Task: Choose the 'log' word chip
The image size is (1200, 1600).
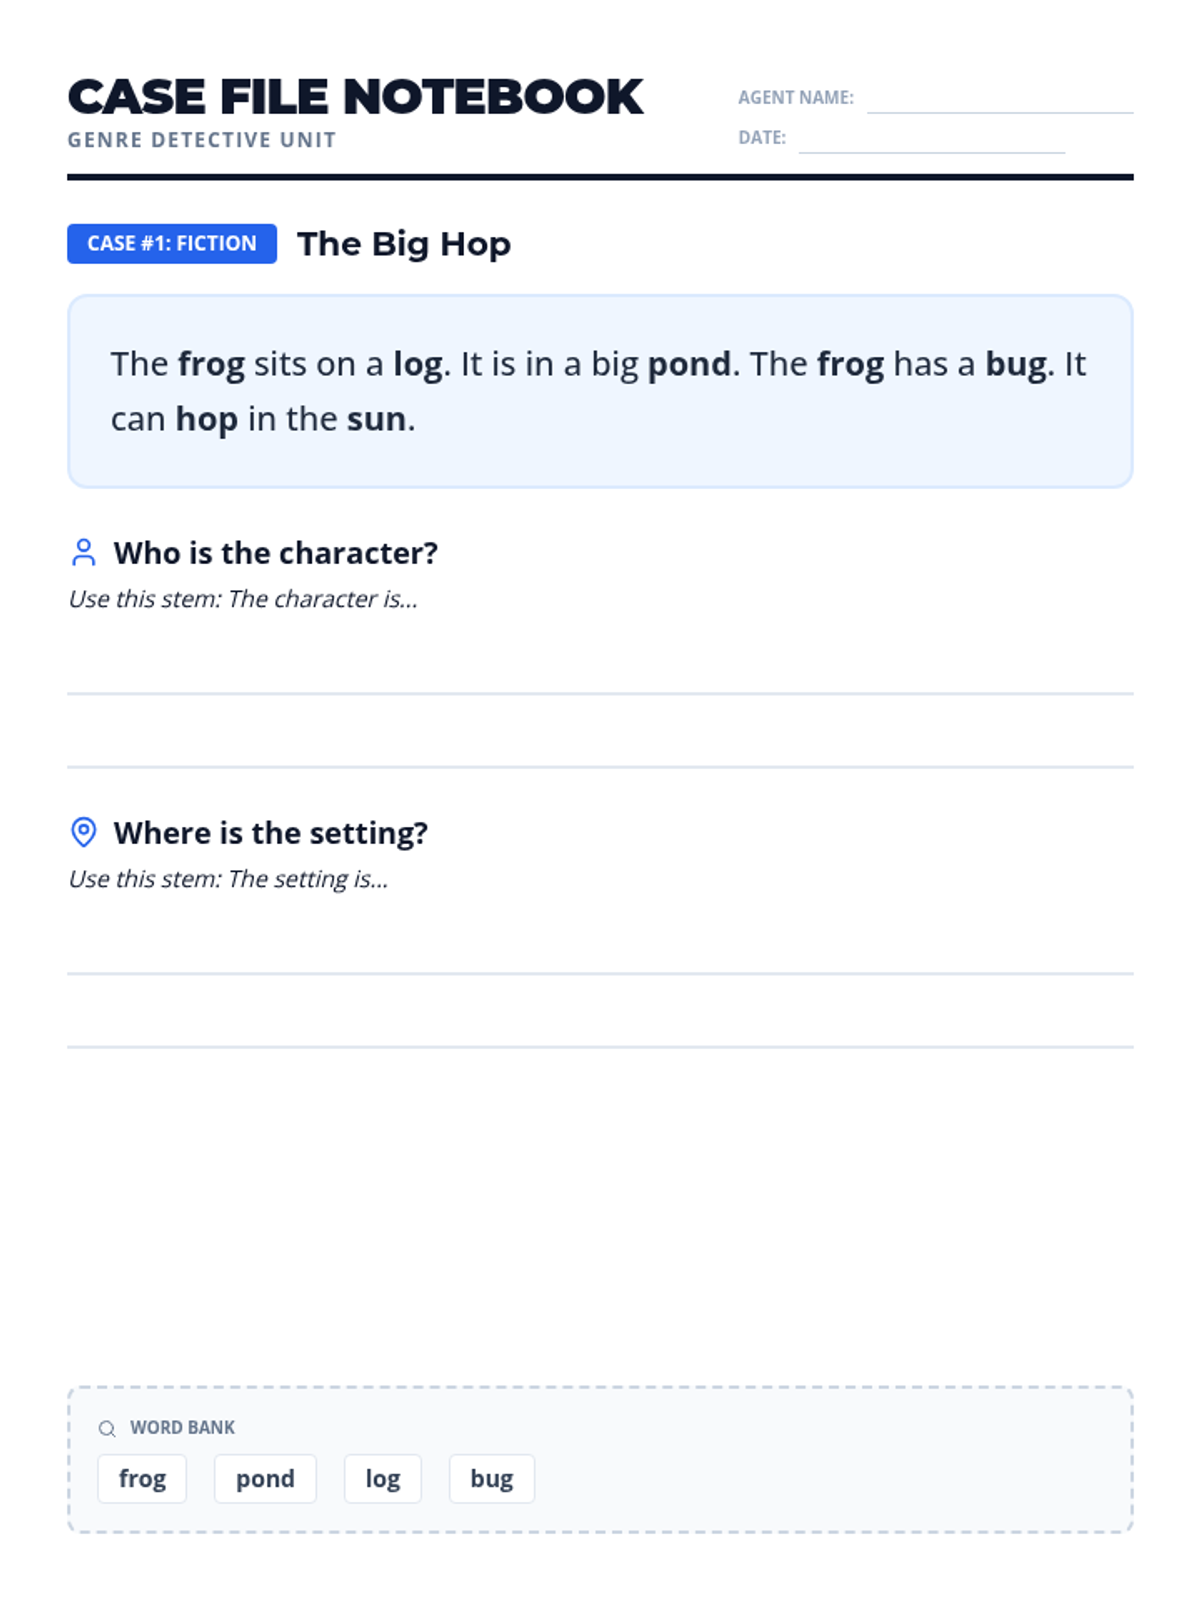Action: tap(382, 1479)
